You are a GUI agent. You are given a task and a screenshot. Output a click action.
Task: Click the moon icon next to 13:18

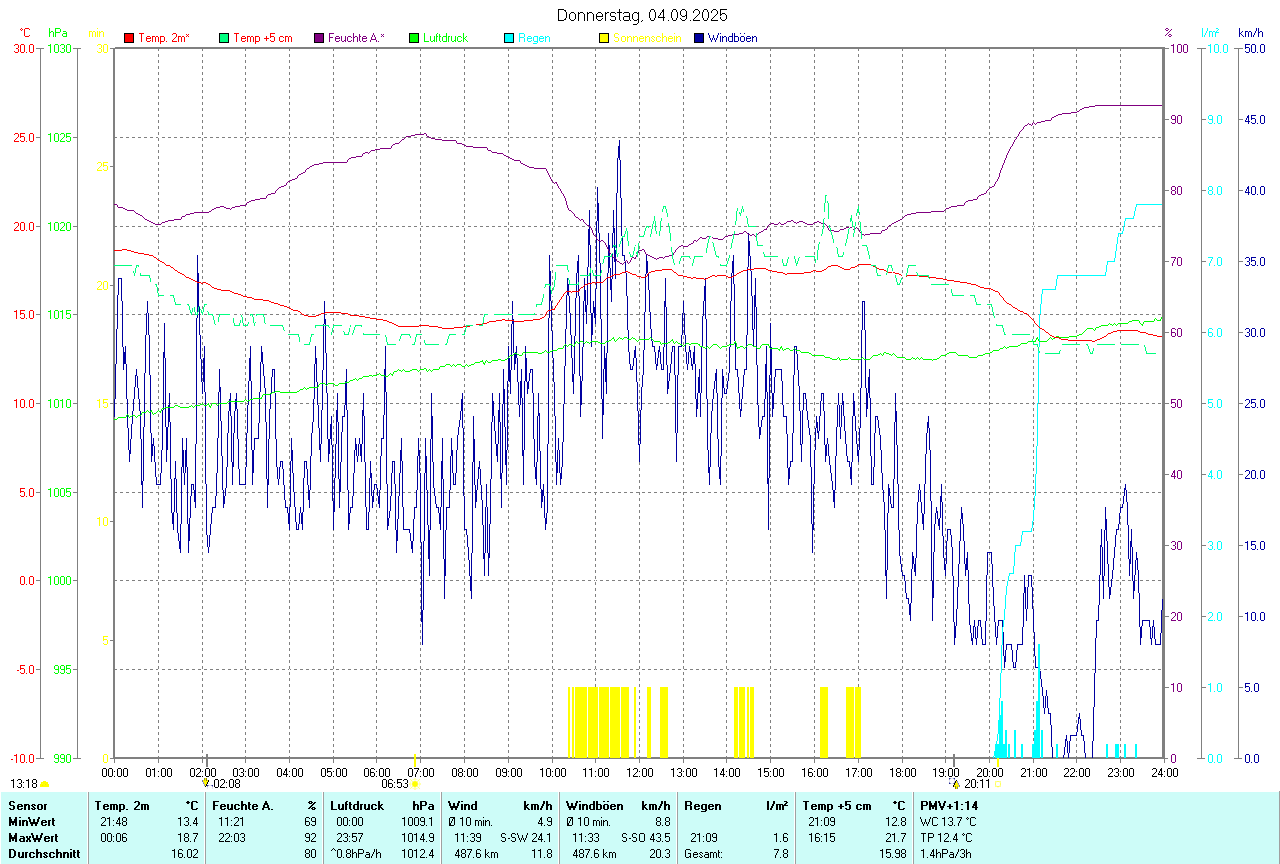point(44,784)
